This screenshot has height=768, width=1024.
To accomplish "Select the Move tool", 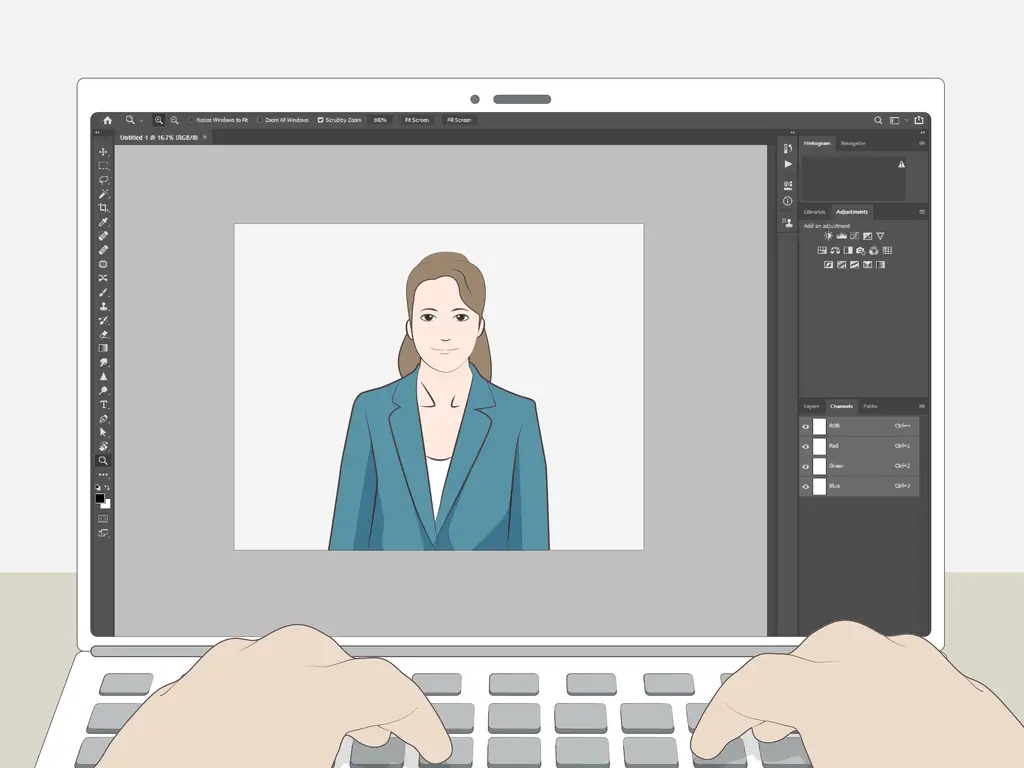I will coord(103,152).
